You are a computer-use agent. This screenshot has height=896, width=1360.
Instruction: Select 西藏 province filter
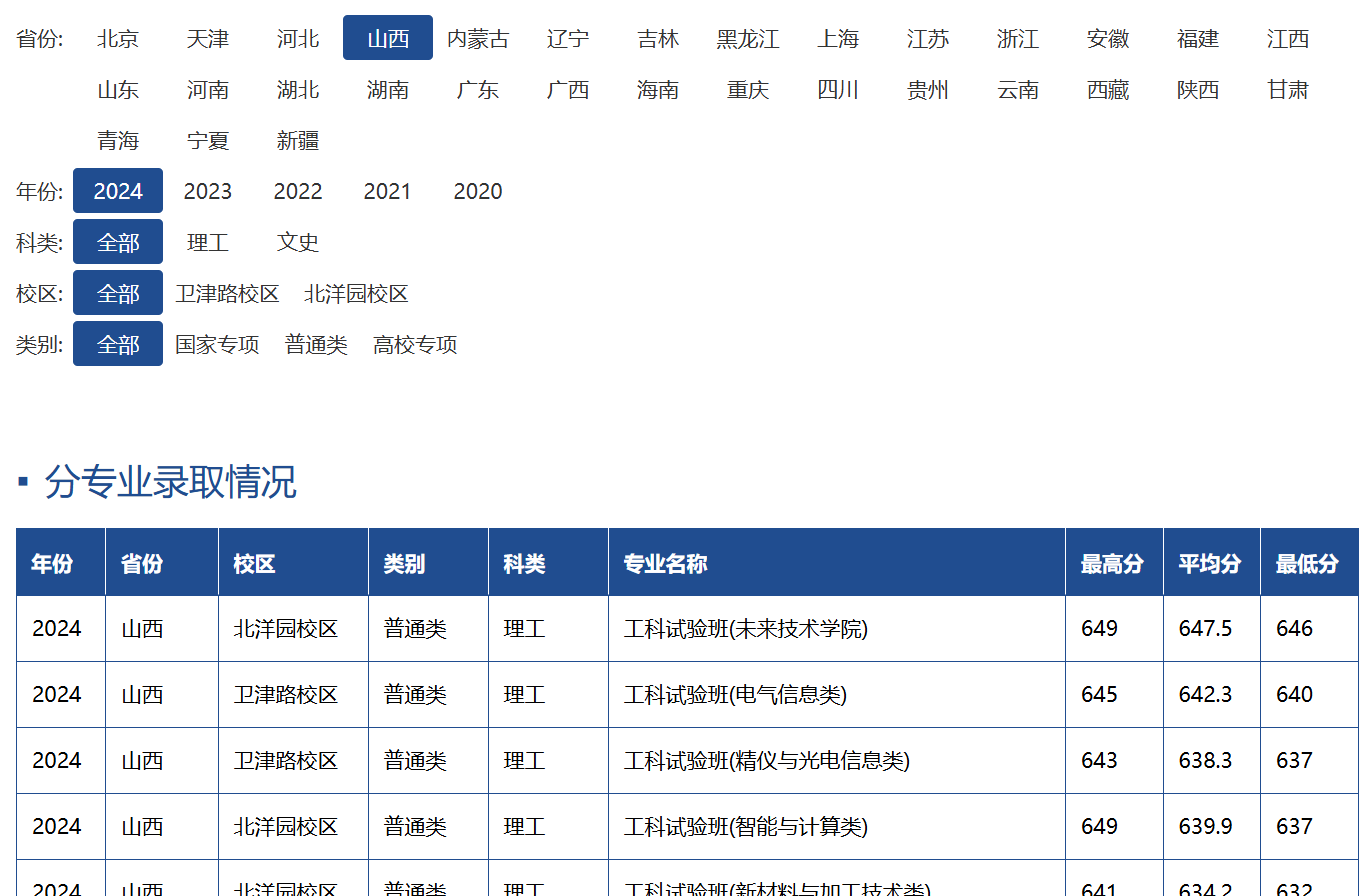[1108, 90]
